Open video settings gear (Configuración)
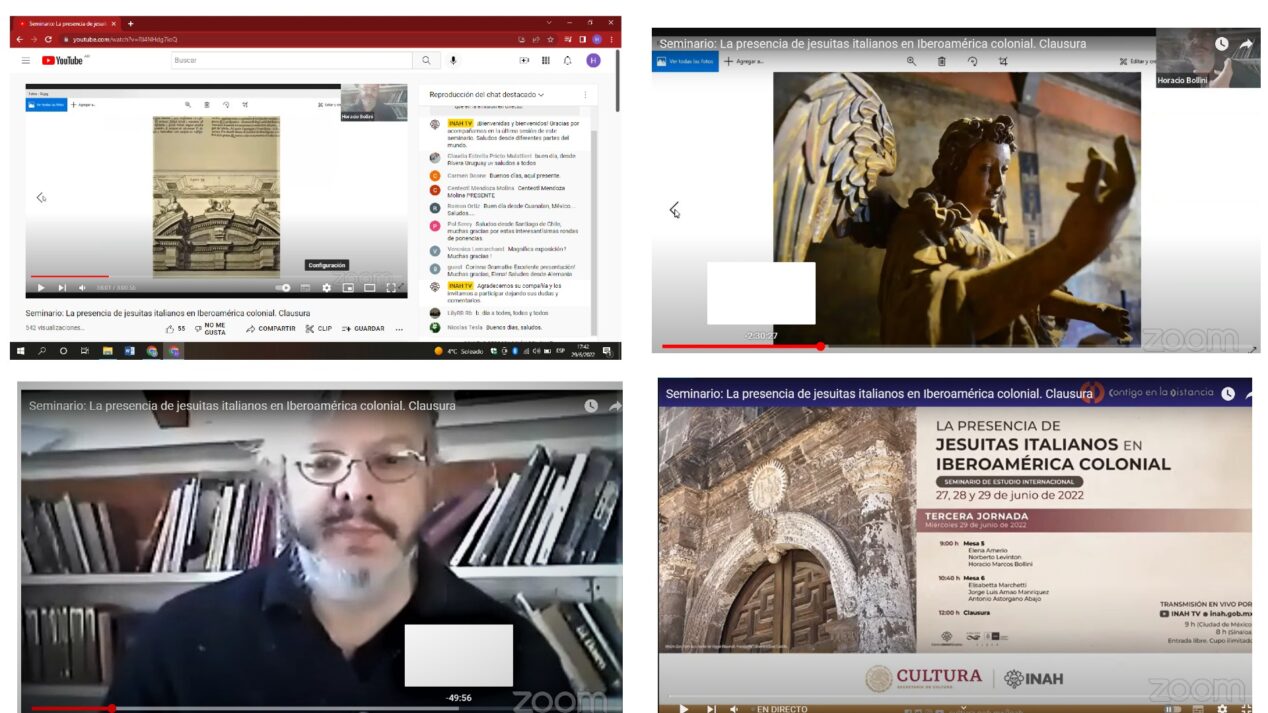 [x=326, y=288]
